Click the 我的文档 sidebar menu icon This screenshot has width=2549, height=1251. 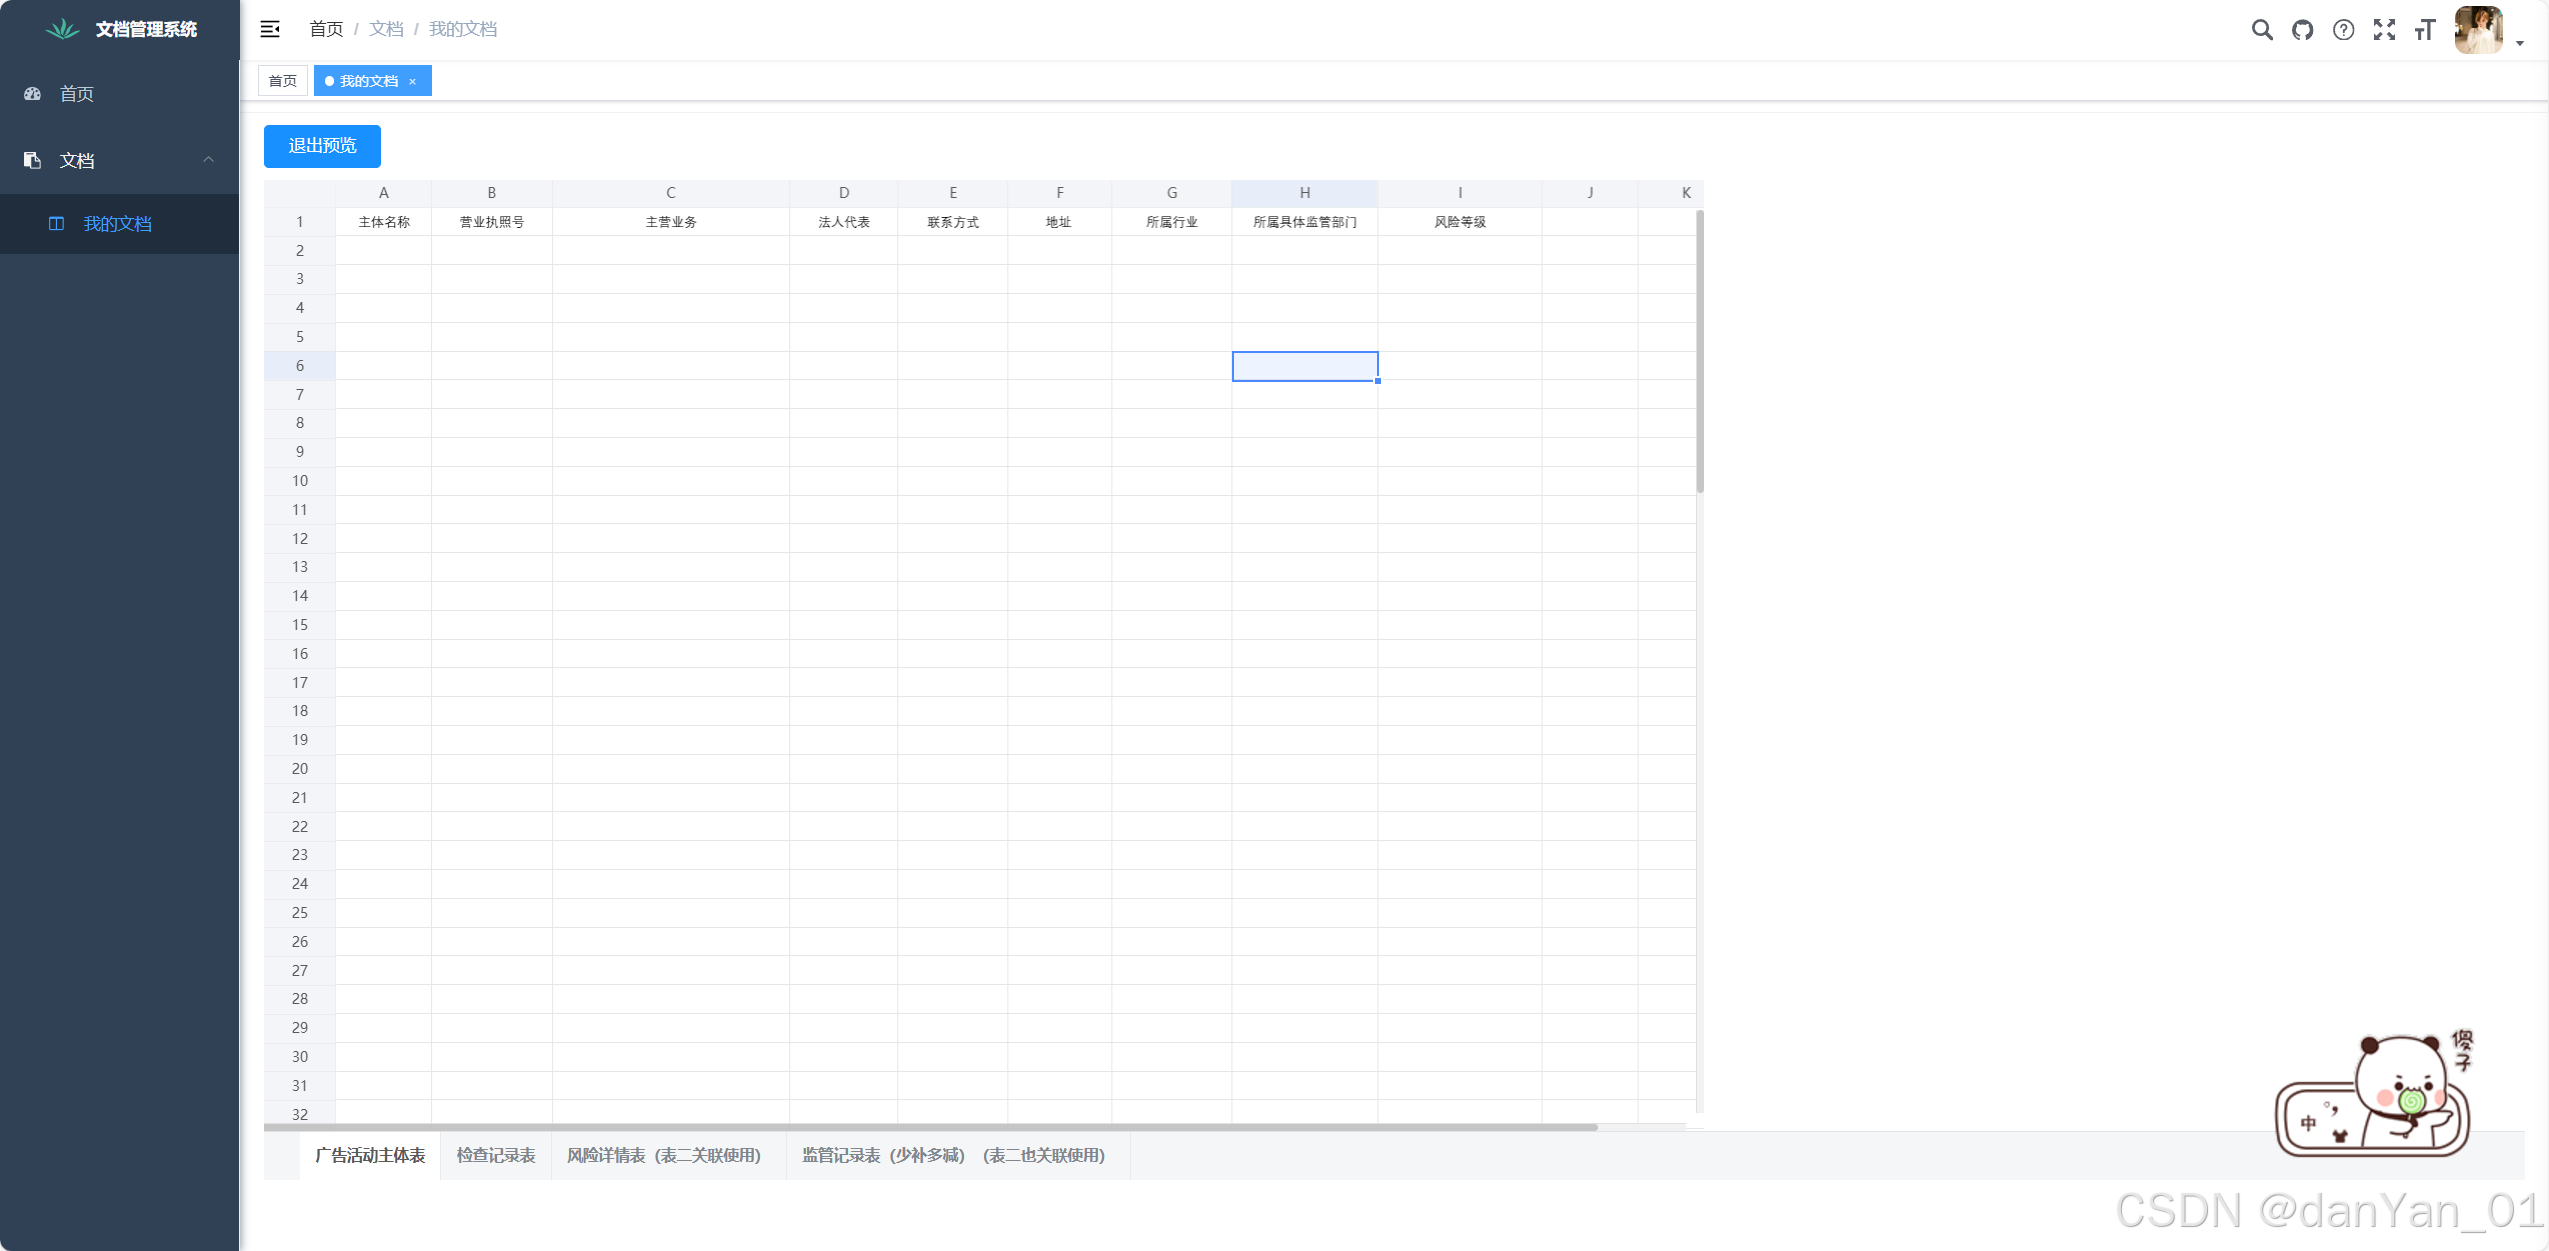tap(56, 224)
